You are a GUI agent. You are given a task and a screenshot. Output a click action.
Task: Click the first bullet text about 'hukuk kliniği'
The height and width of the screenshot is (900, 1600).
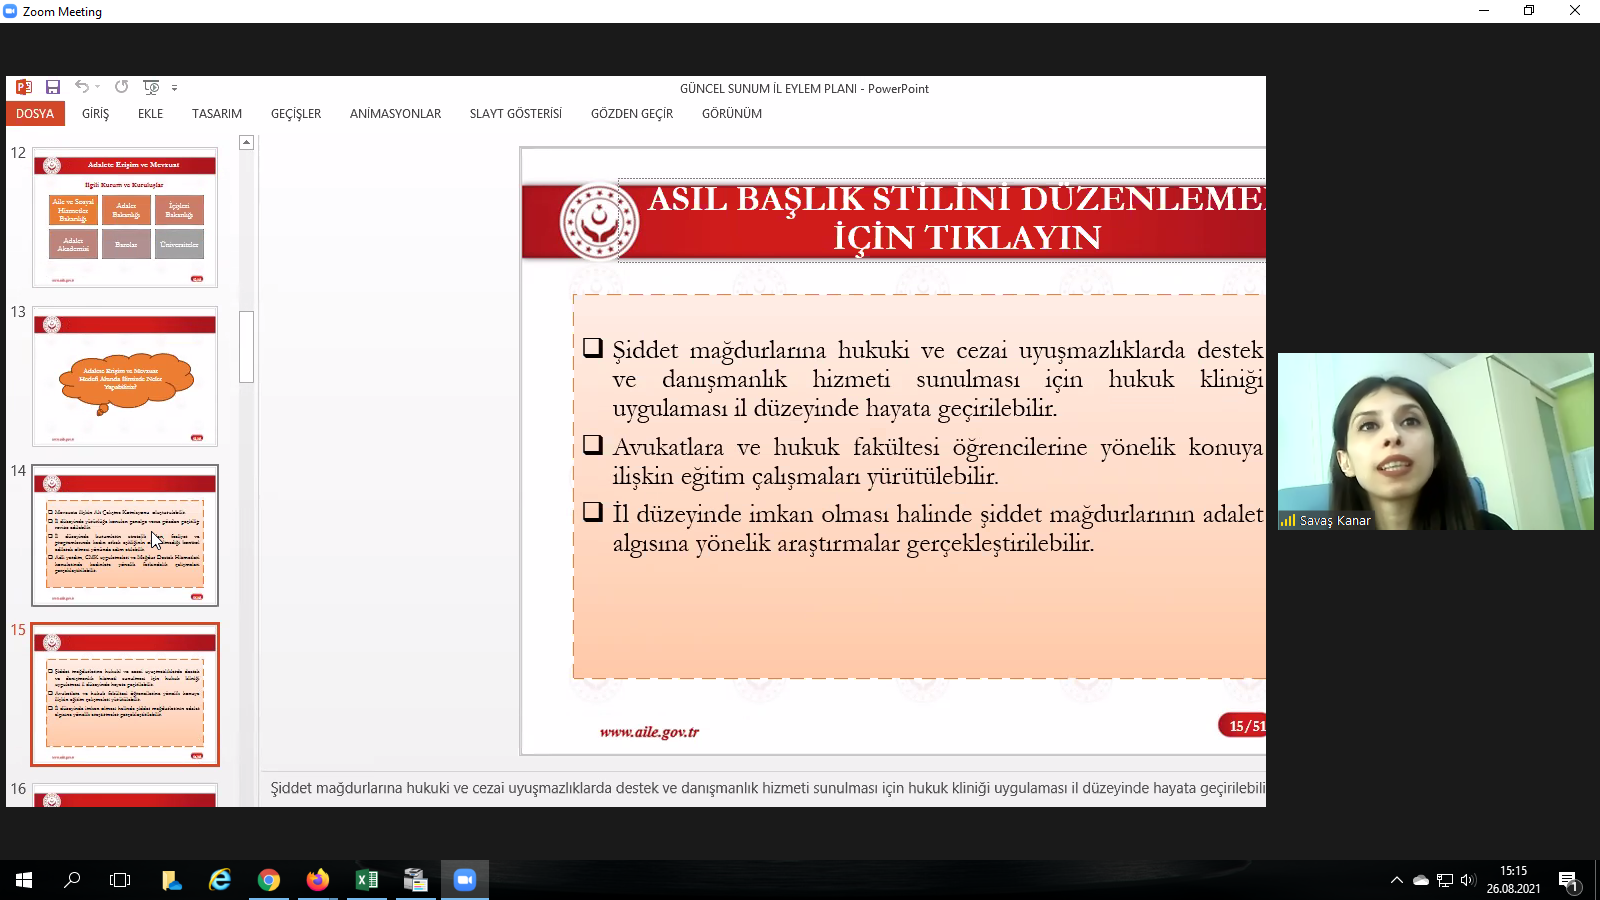click(x=937, y=379)
